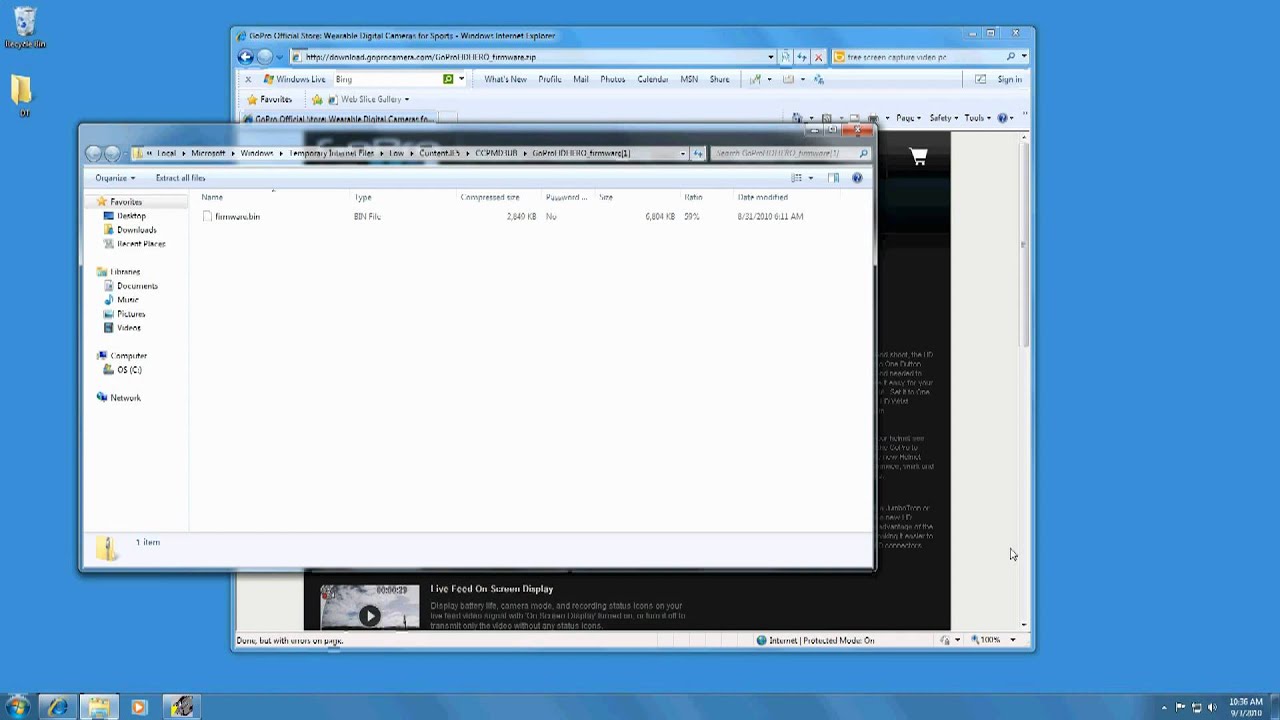Select Computer in the navigation pane
The image size is (1280, 720).
(128, 356)
